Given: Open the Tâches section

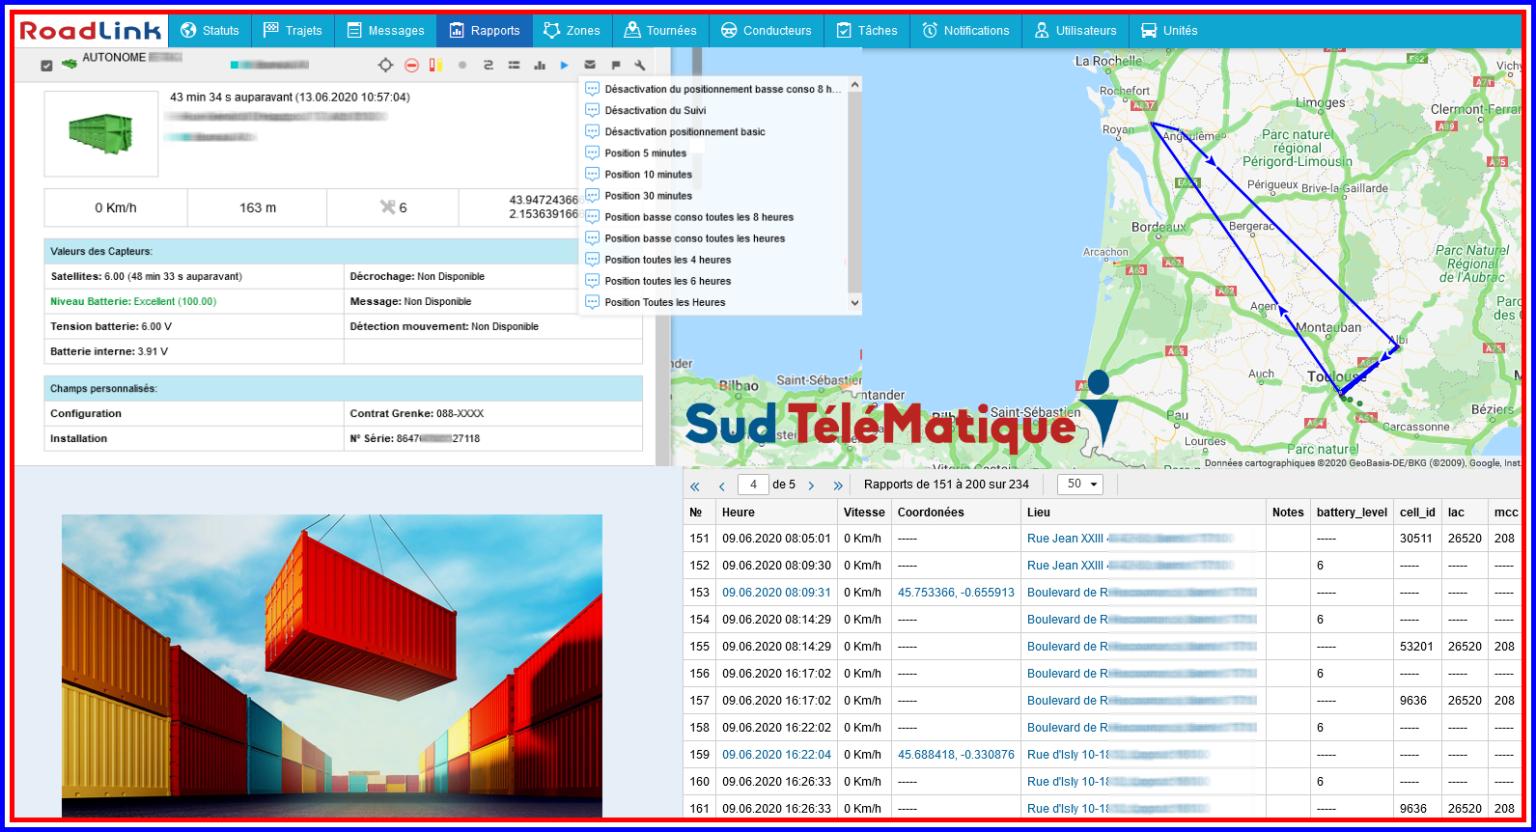Looking at the screenshot, I should pos(866,31).
